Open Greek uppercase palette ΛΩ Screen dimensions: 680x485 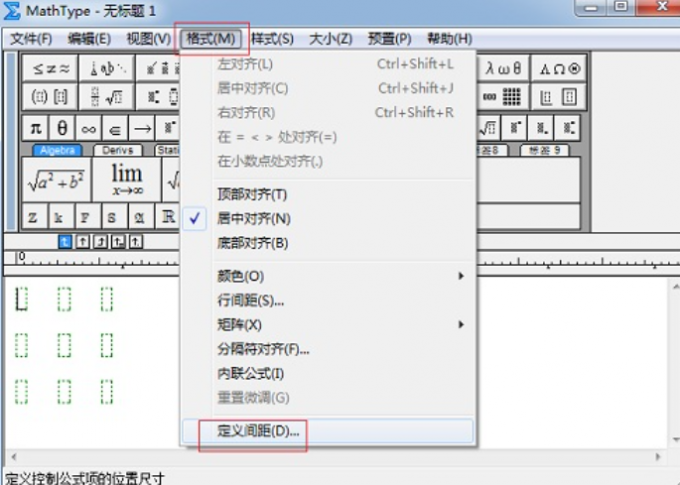click(559, 68)
